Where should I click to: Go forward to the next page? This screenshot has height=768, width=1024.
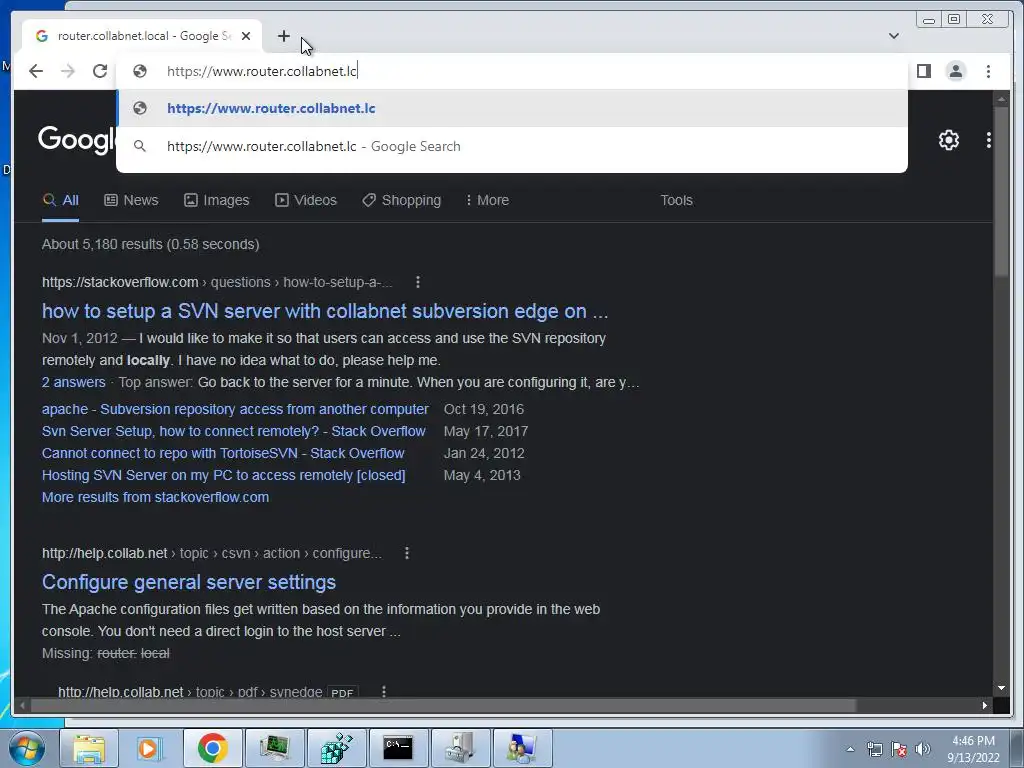tap(68, 71)
